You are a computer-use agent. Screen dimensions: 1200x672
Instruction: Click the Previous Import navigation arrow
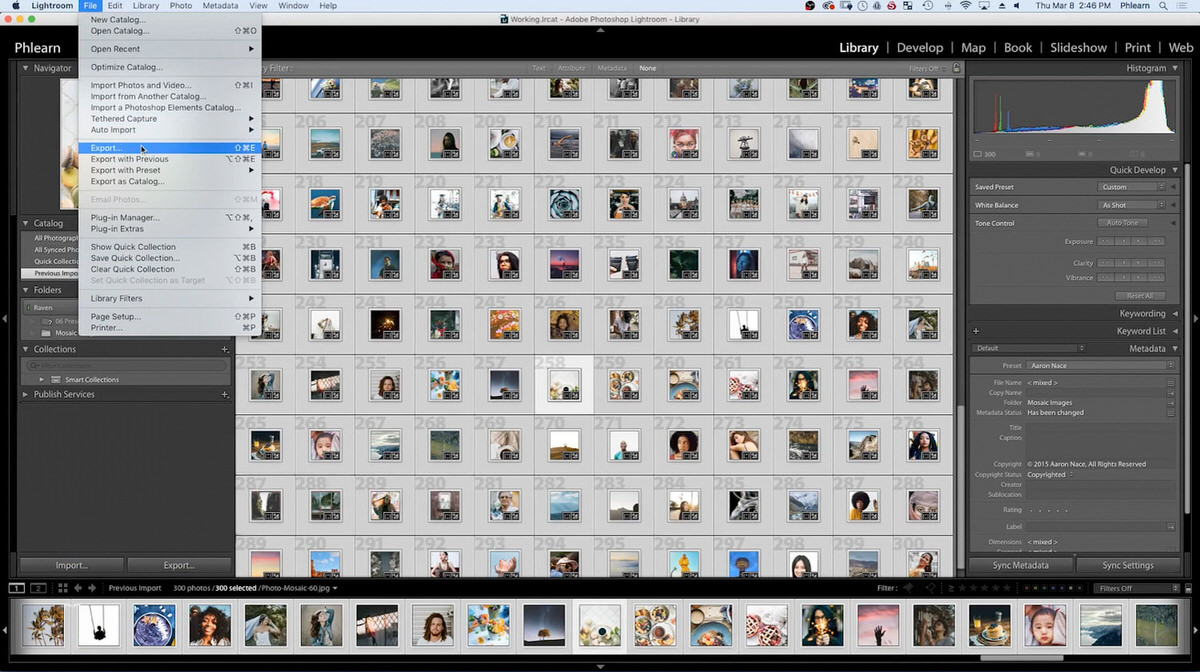click(x=79, y=588)
